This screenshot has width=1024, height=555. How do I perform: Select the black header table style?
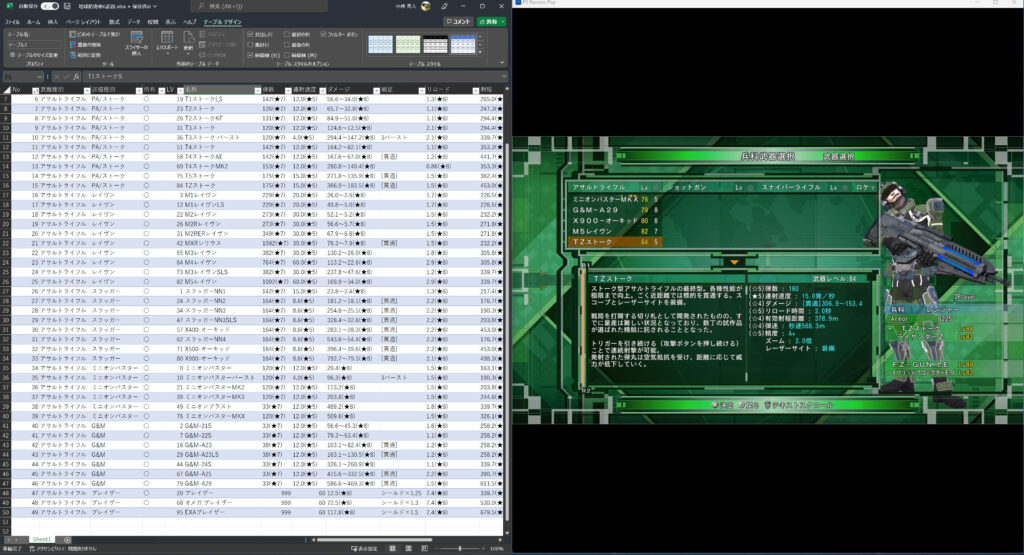pos(435,44)
